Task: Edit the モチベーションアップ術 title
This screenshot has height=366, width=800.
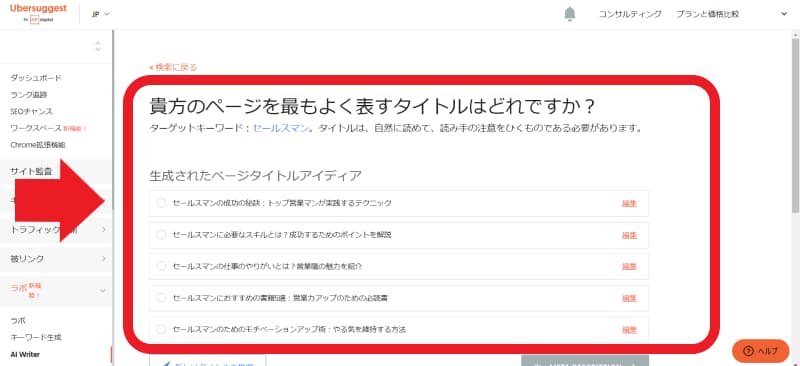Action: pos(629,330)
